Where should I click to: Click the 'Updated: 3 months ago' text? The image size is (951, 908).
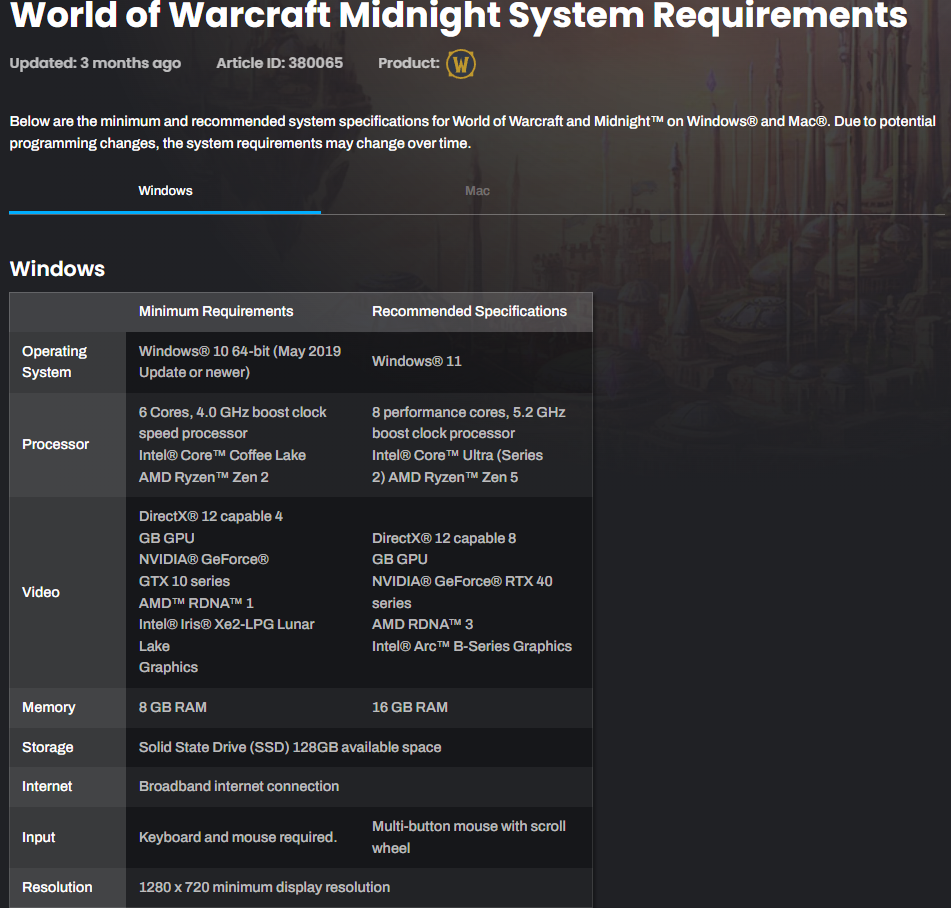click(x=95, y=63)
